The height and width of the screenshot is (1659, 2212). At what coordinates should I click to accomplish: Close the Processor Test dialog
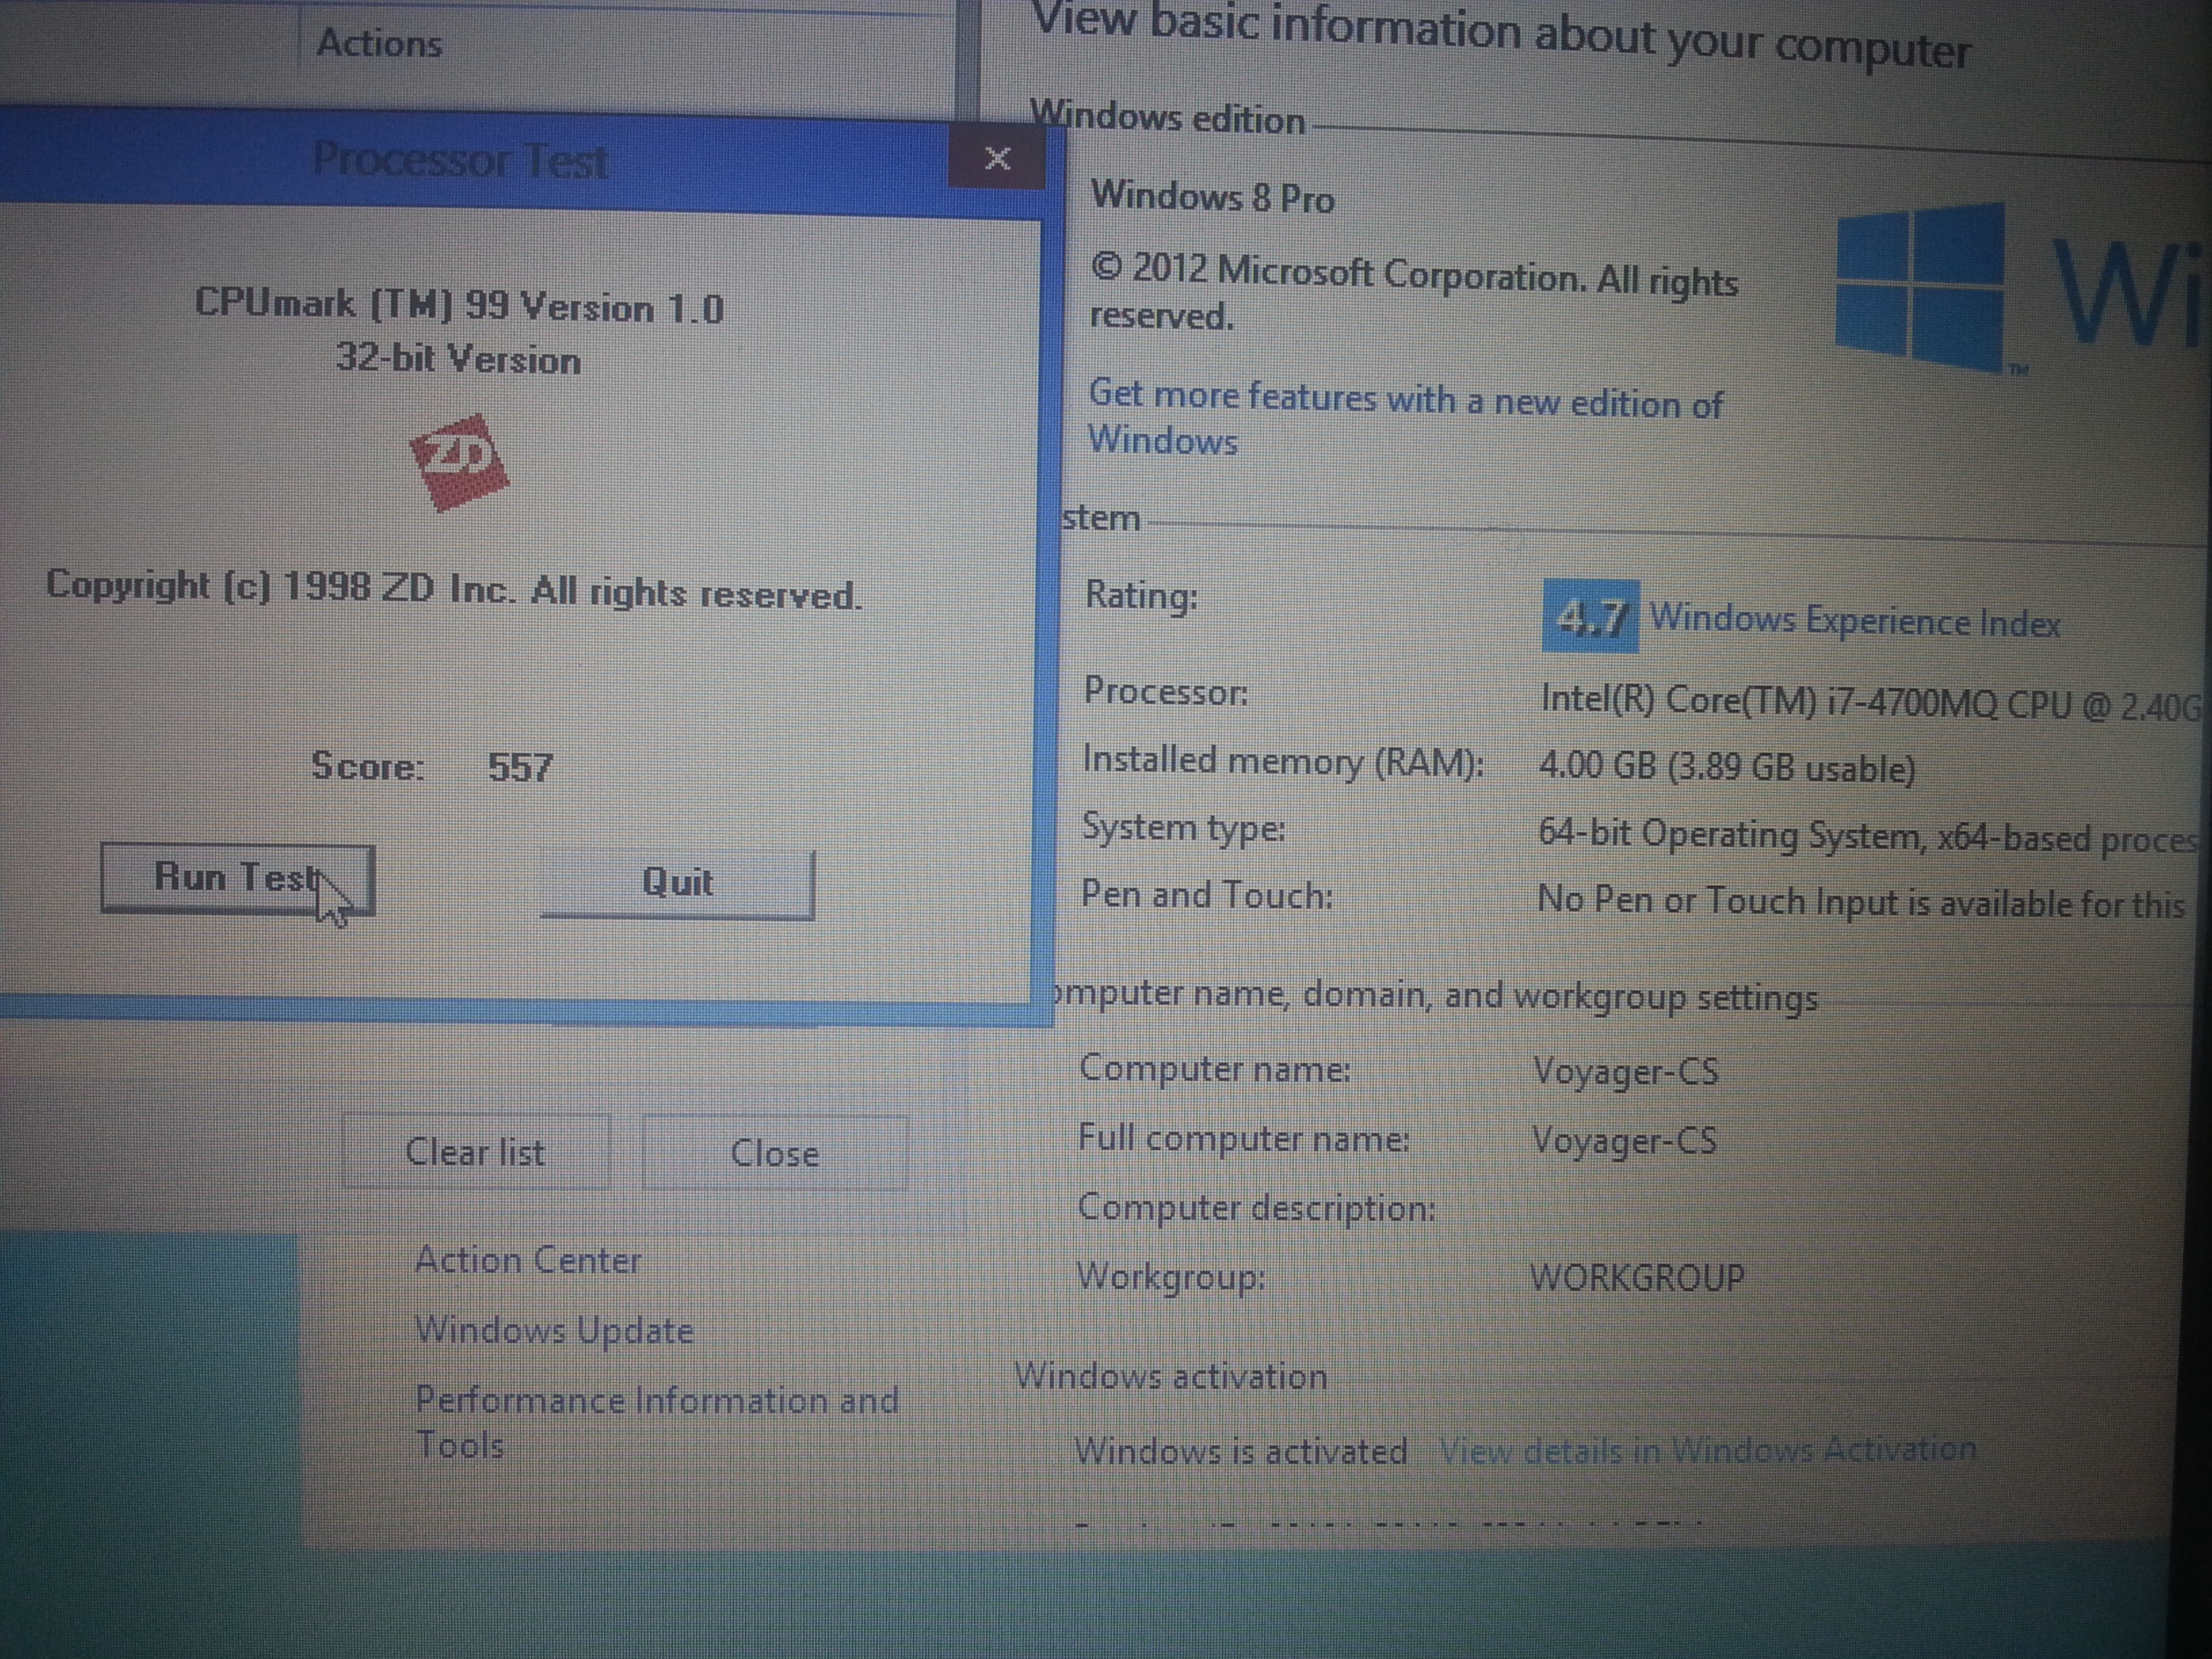point(996,158)
